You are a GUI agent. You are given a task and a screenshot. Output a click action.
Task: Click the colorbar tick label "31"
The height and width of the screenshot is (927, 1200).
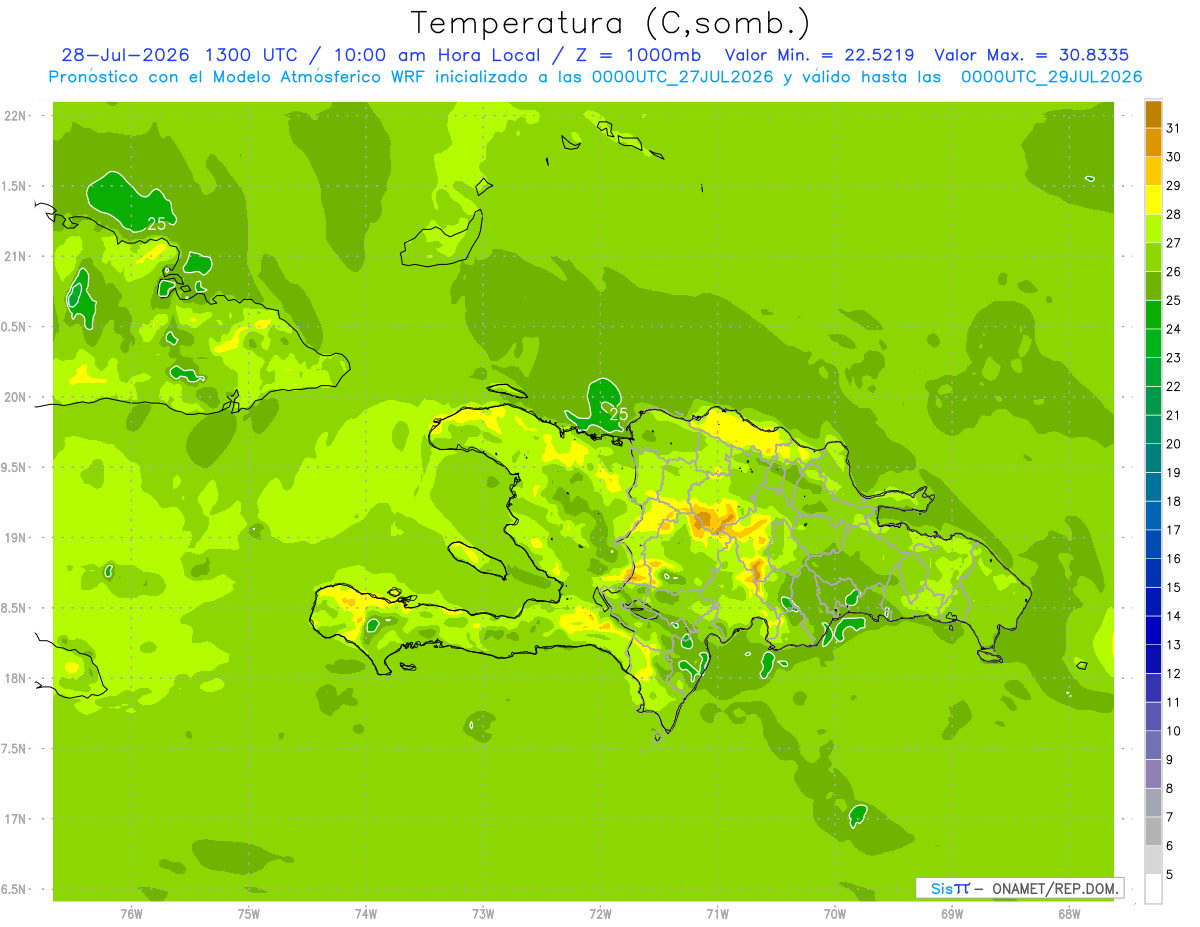pos(1173,128)
